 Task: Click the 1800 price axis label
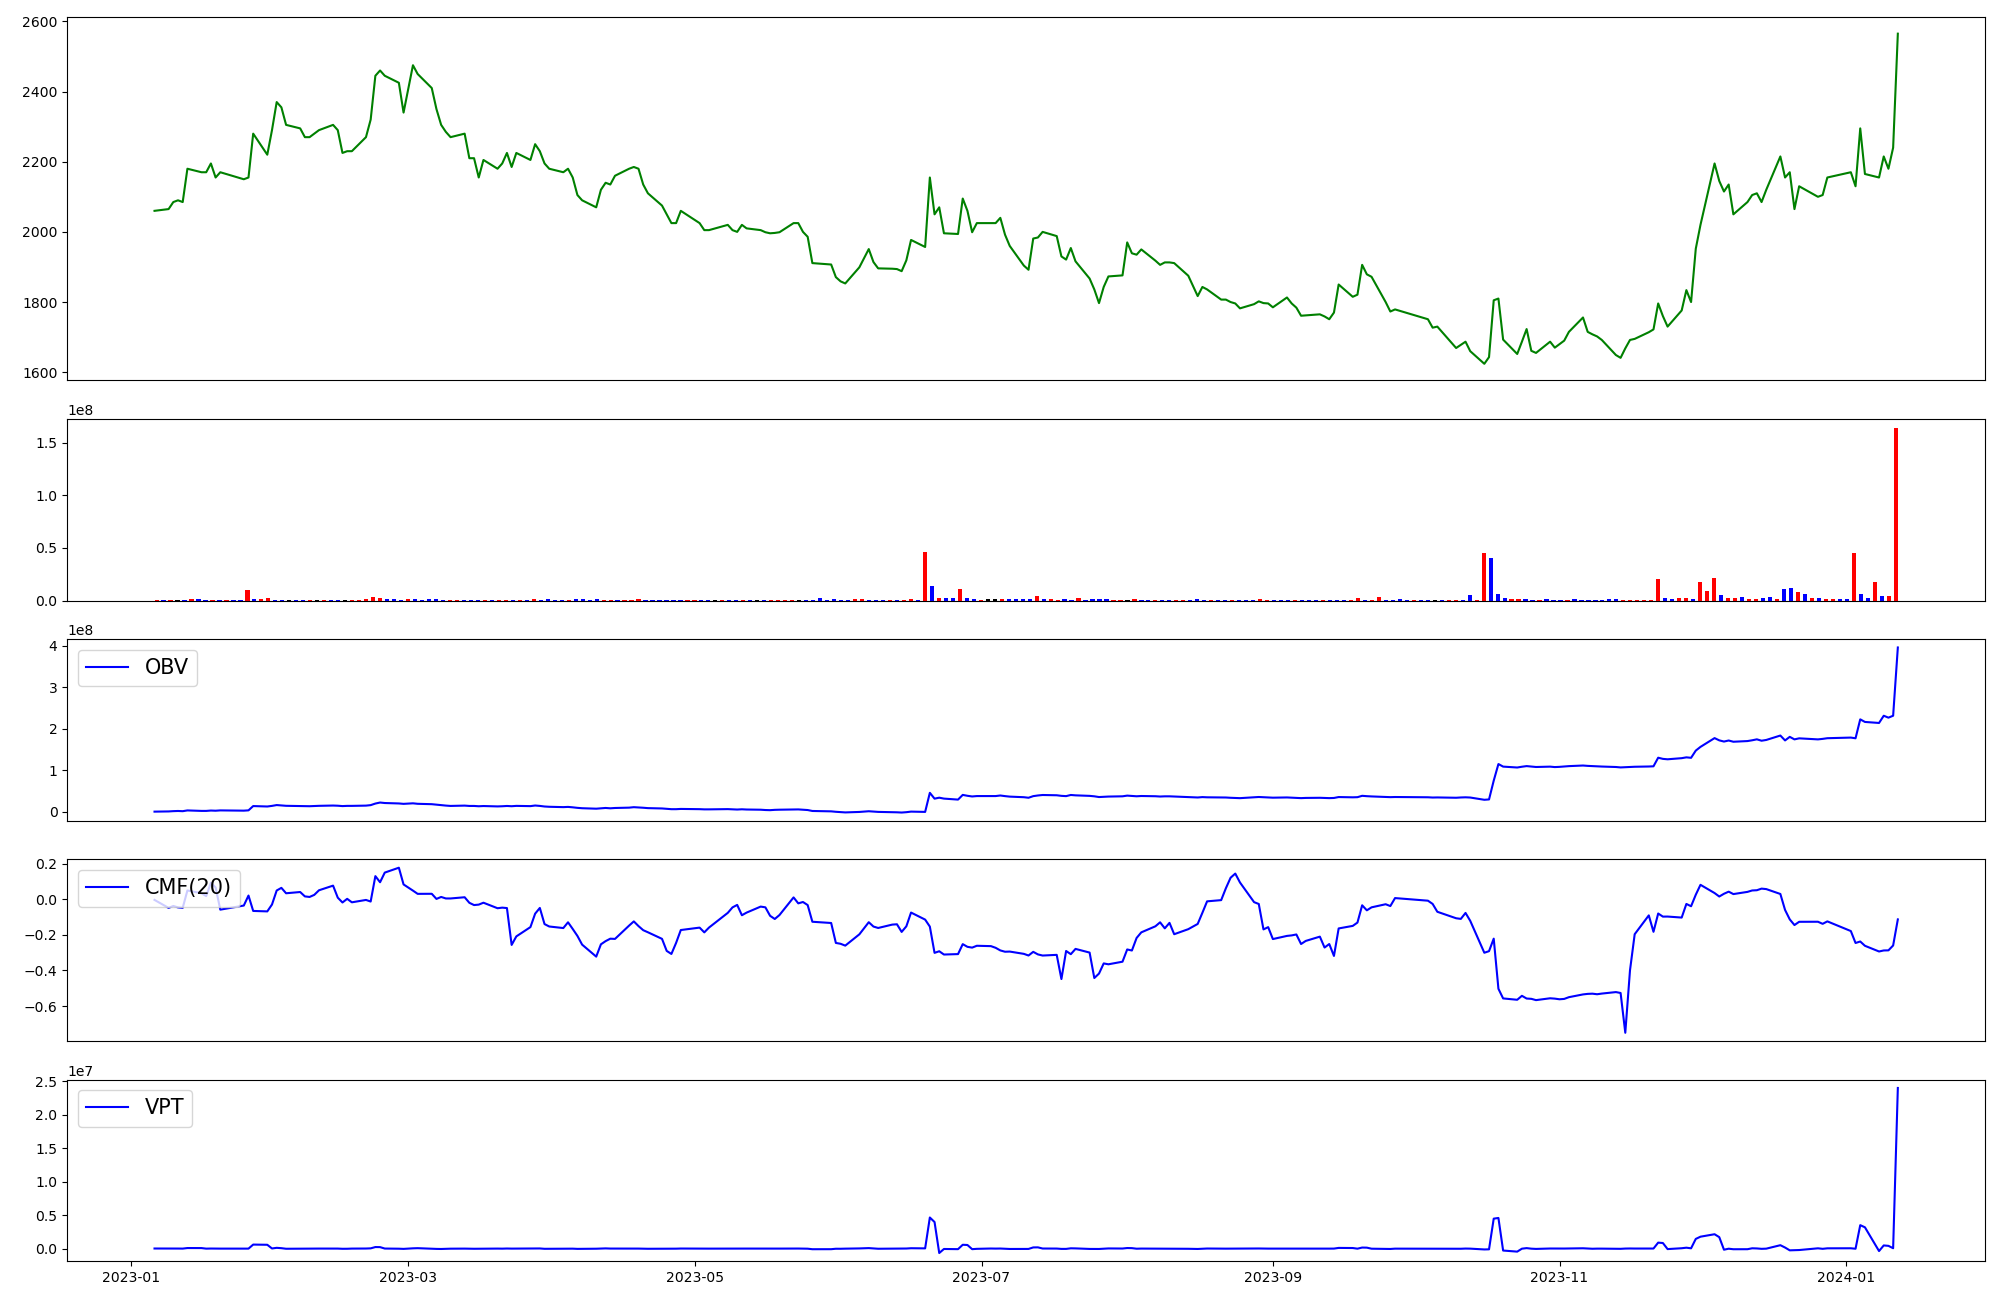click(41, 303)
